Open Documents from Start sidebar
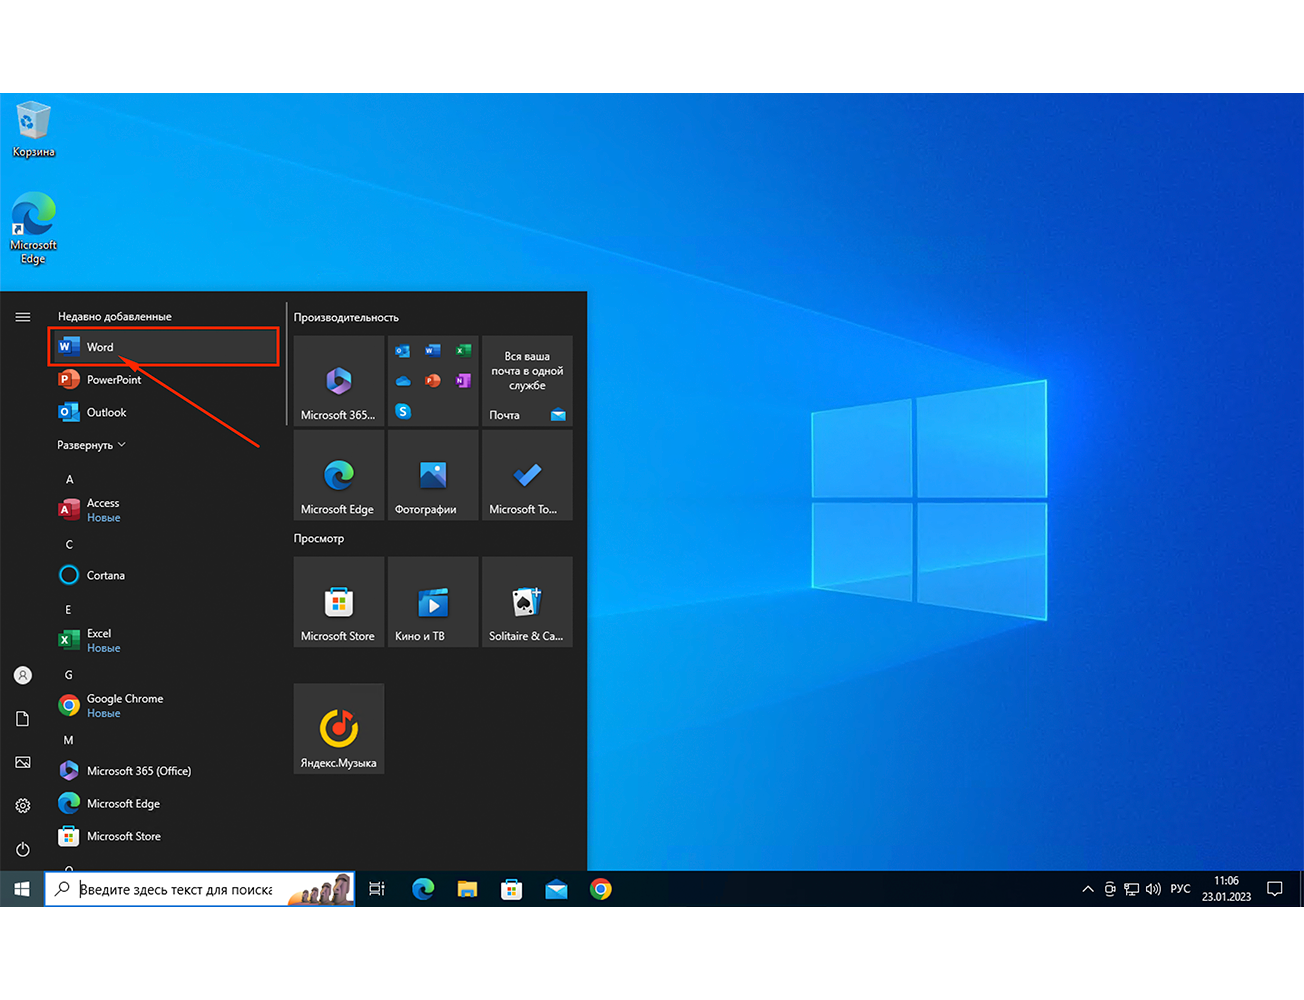This screenshot has height=1000, width=1304. point(23,719)
